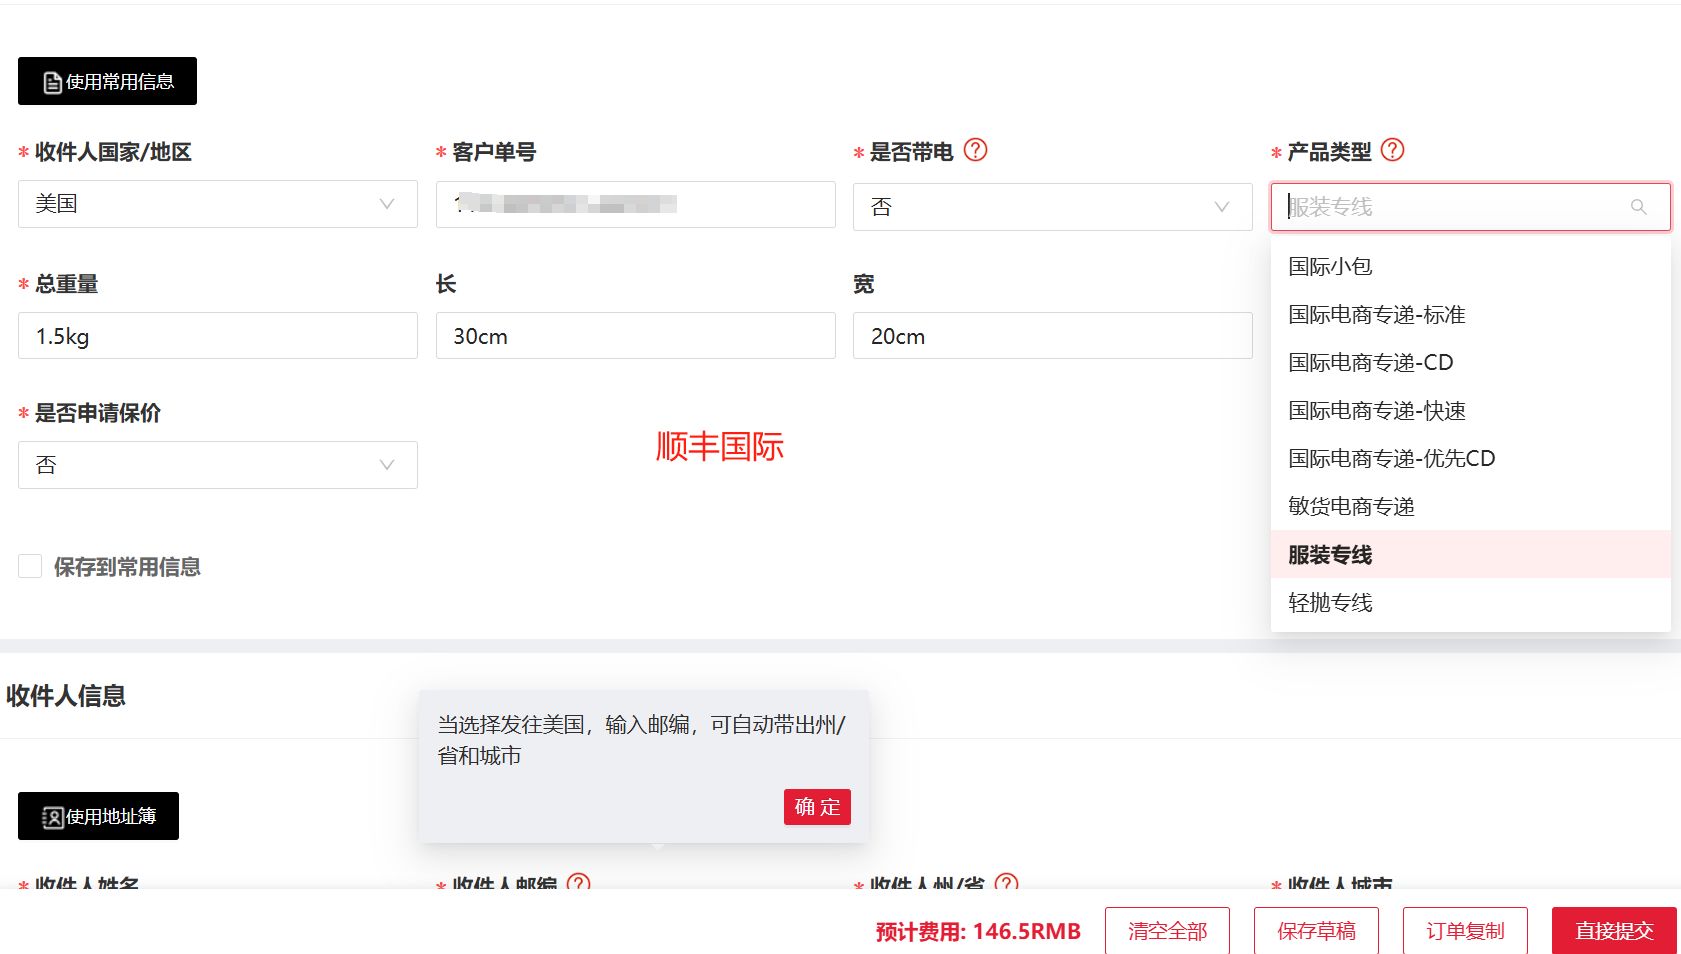The image size is (1681, 954).
Task: Click the chevron arrow in 是否申请保价 dropdown
Action: click(x=387, y=465)
